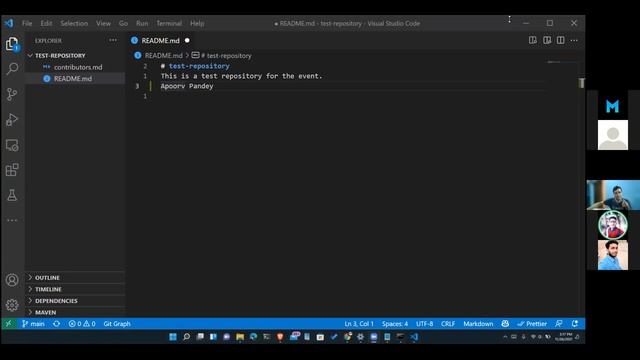Open the Selection menu

pos(74,23)
